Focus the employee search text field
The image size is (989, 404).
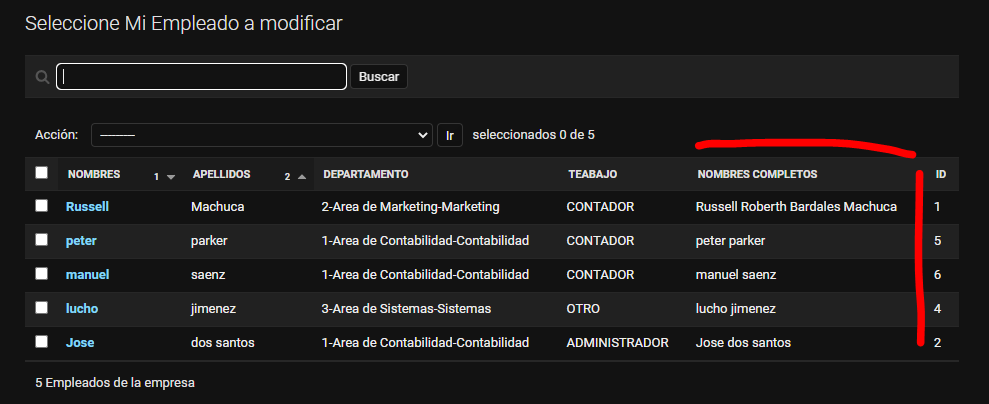[202, 77]
